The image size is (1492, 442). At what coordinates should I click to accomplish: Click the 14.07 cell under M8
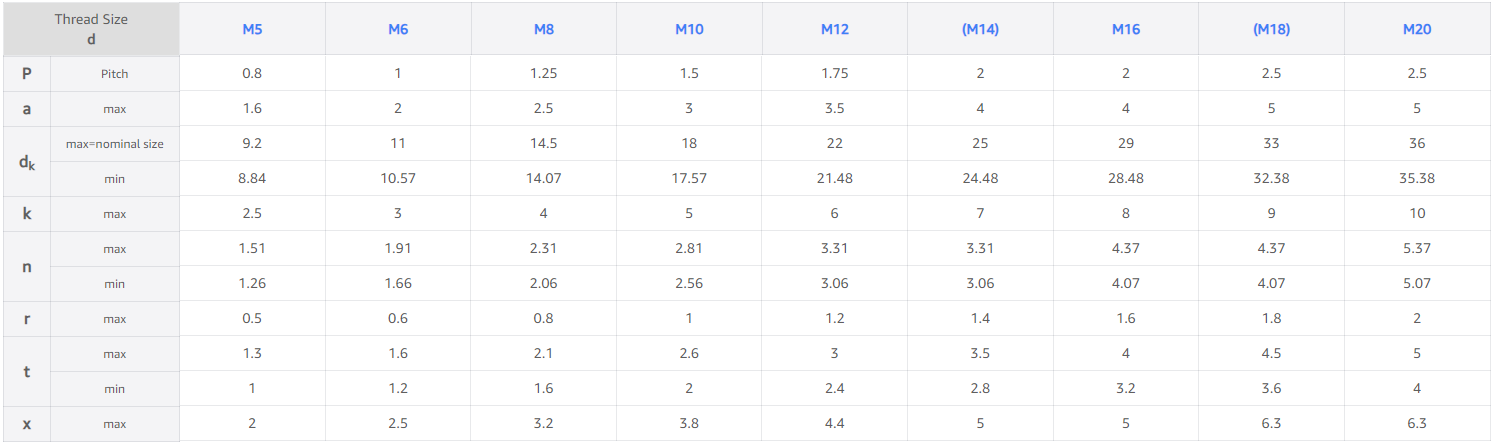coord(544,178)
